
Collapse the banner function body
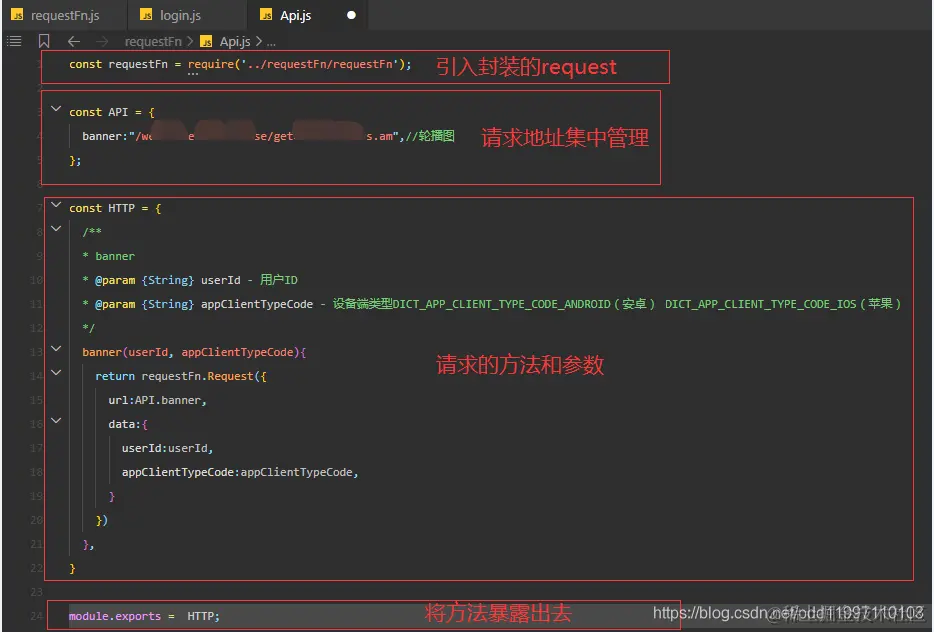(56, 351)
